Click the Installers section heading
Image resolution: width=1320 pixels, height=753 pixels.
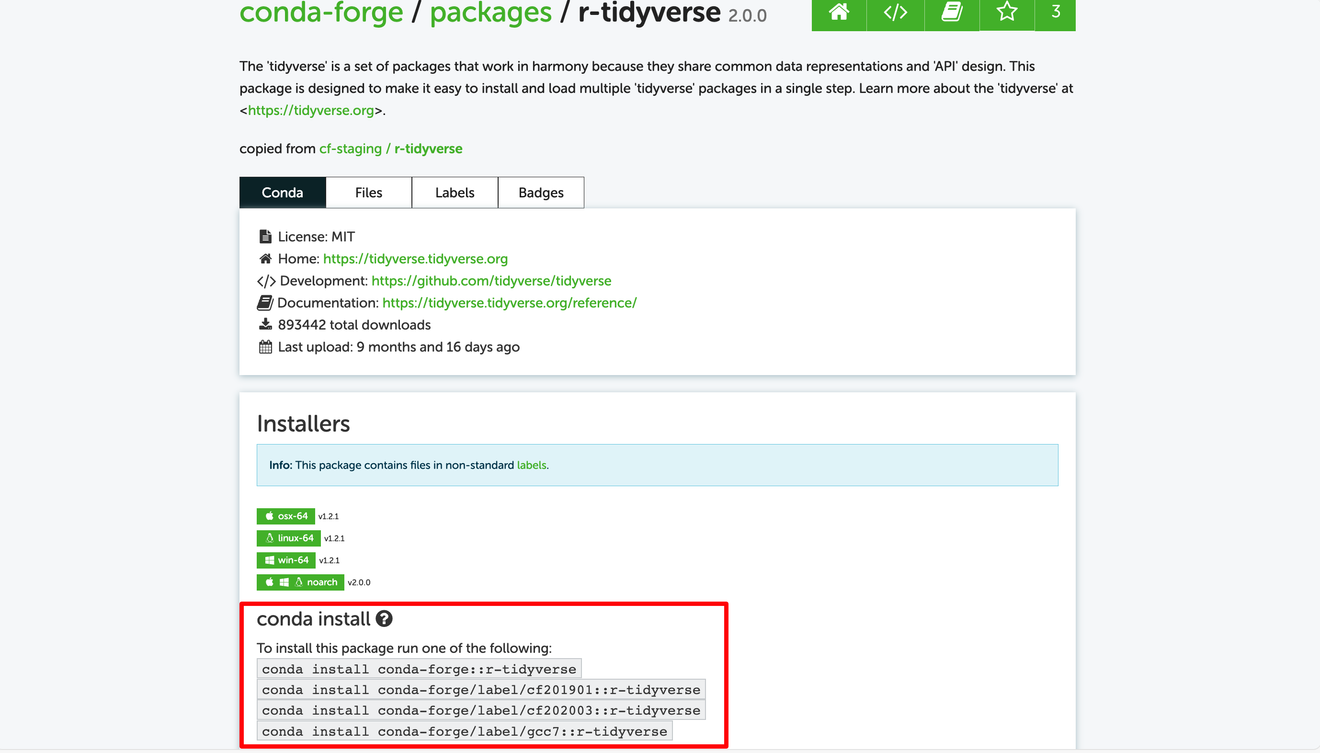(x=303, y=423)
